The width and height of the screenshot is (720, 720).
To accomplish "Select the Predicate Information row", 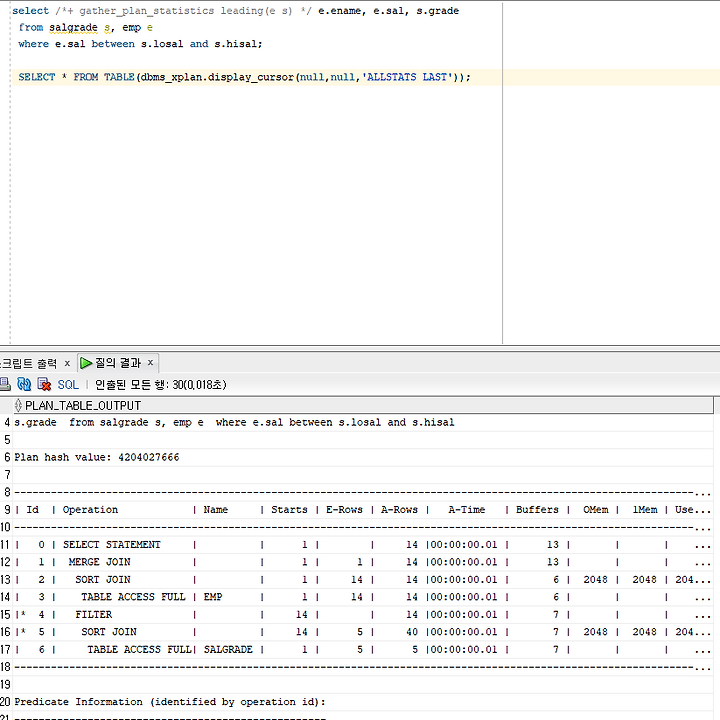I will pyautogui.click(x=363, y=702).
